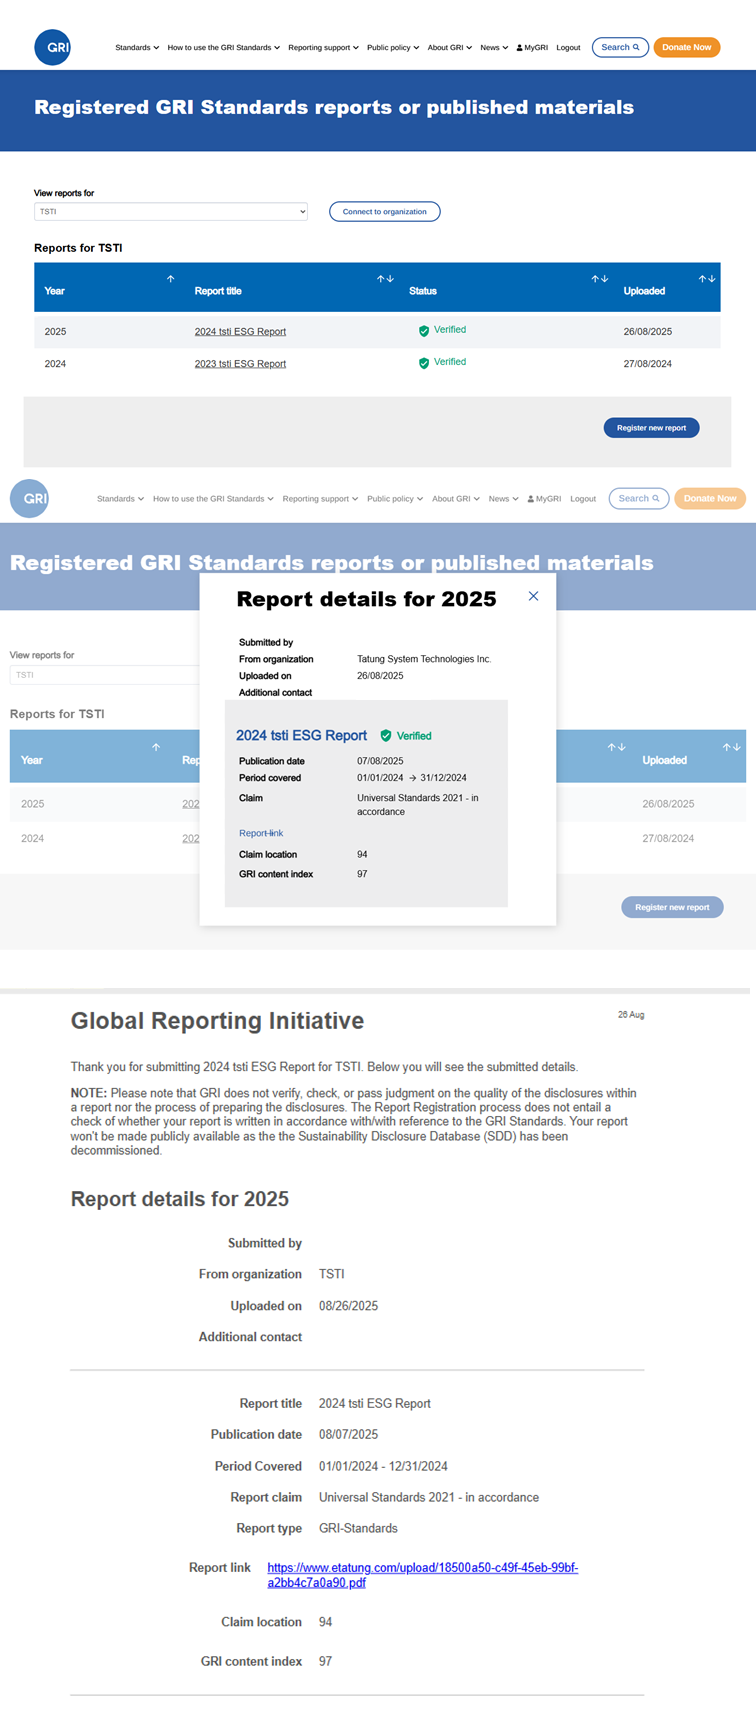Click the 26 Aug email date

pos(631,1015)
